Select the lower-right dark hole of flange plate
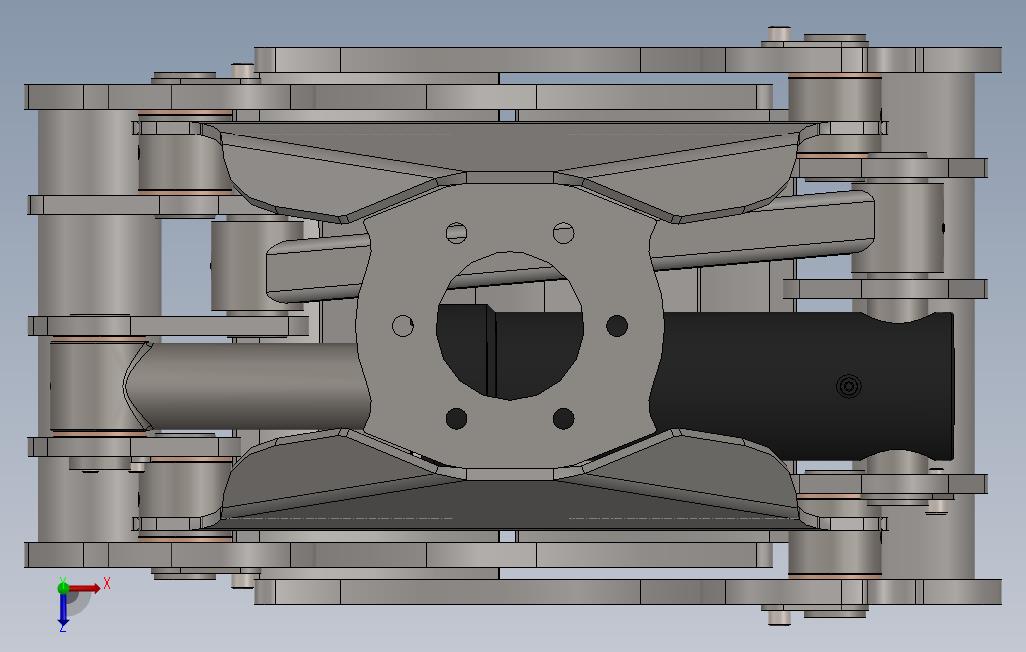 click(563, 418)
